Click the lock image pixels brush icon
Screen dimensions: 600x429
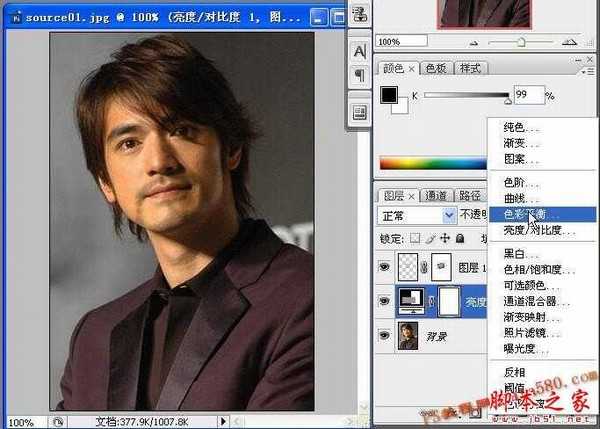click(432, 239)
